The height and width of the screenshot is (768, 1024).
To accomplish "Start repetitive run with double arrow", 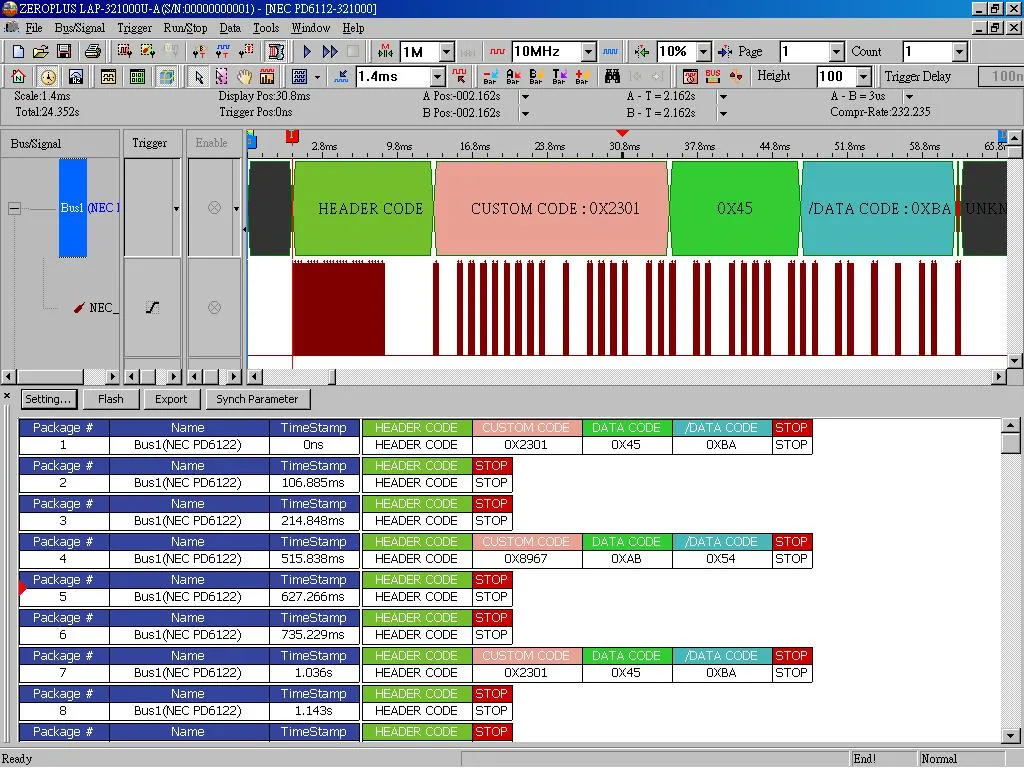I will pyautogui.click(x=330, y=52).
